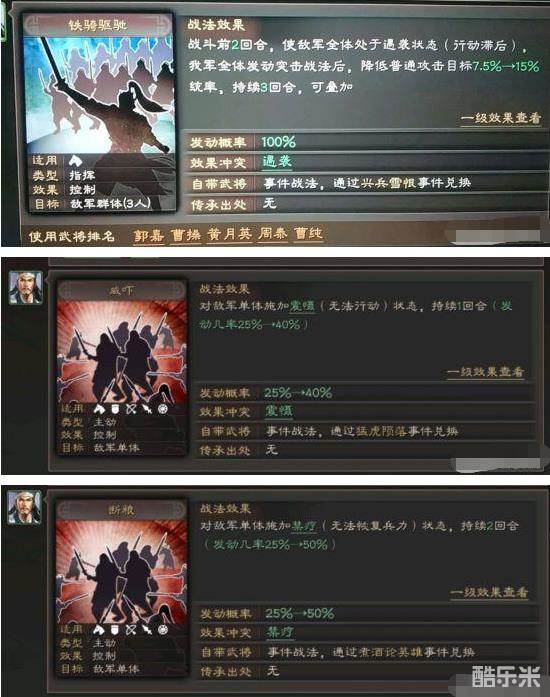
Task: Click the cavalry icon on 铁骑驱驰 card
Action: pyautogui.click(x=75, y=160)
